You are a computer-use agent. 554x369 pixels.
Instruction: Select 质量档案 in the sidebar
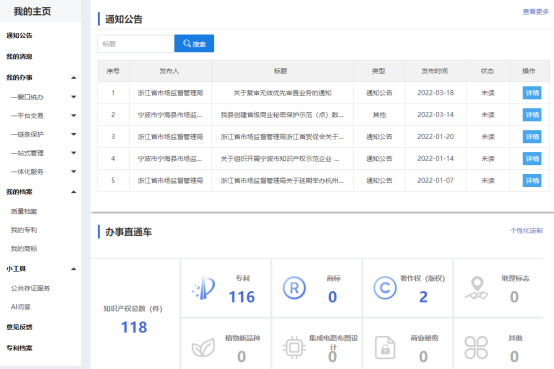[x=24, y=211]
